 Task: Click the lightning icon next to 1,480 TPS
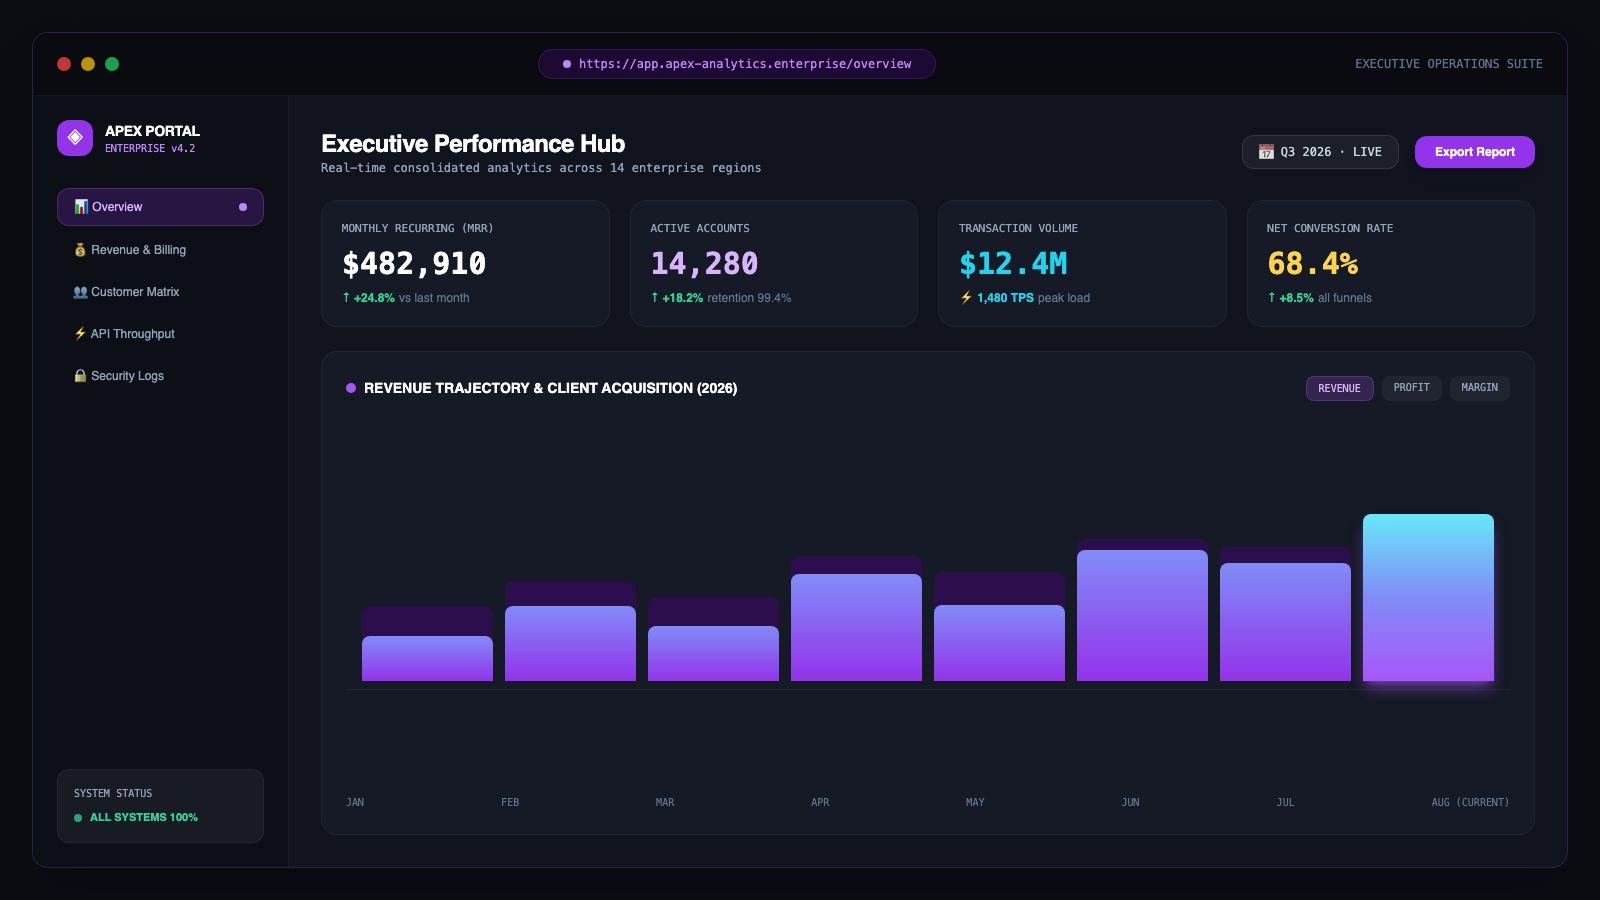coord(966,298)
